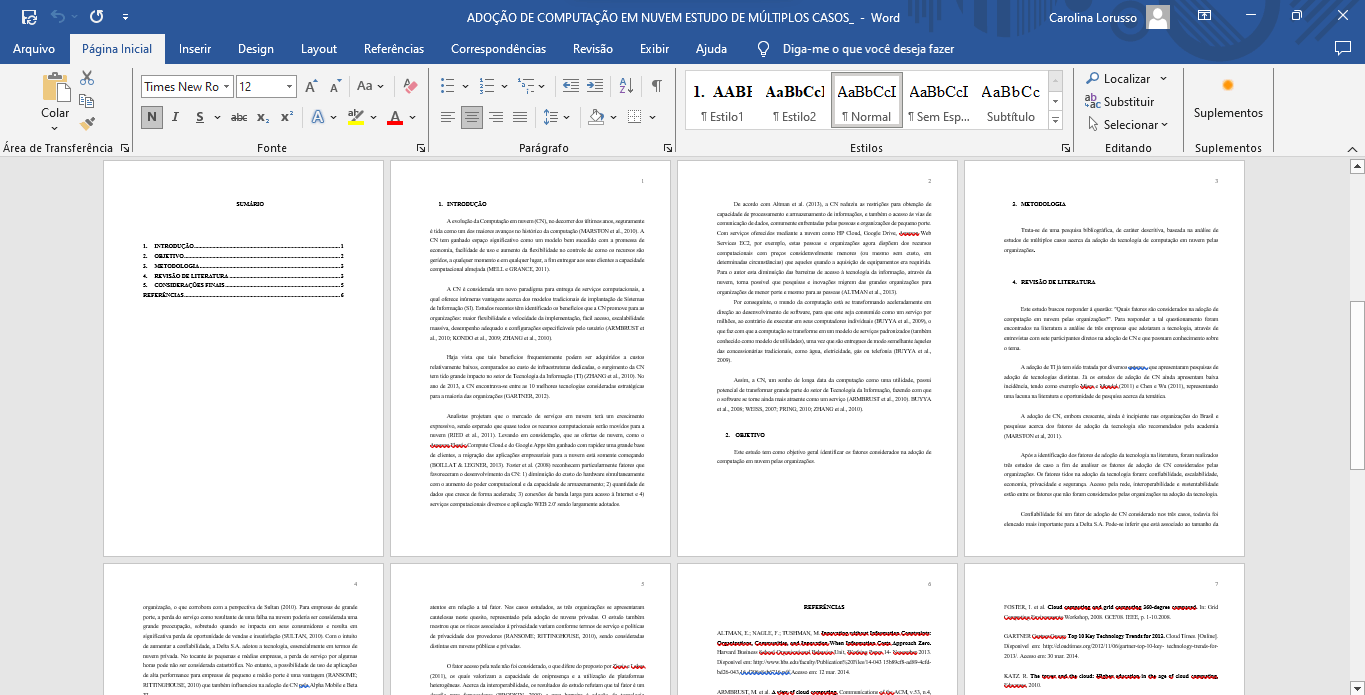1365x695 pixels.
Task: Open the Times New Roman font name dropdown
Action: click(227, 87)
